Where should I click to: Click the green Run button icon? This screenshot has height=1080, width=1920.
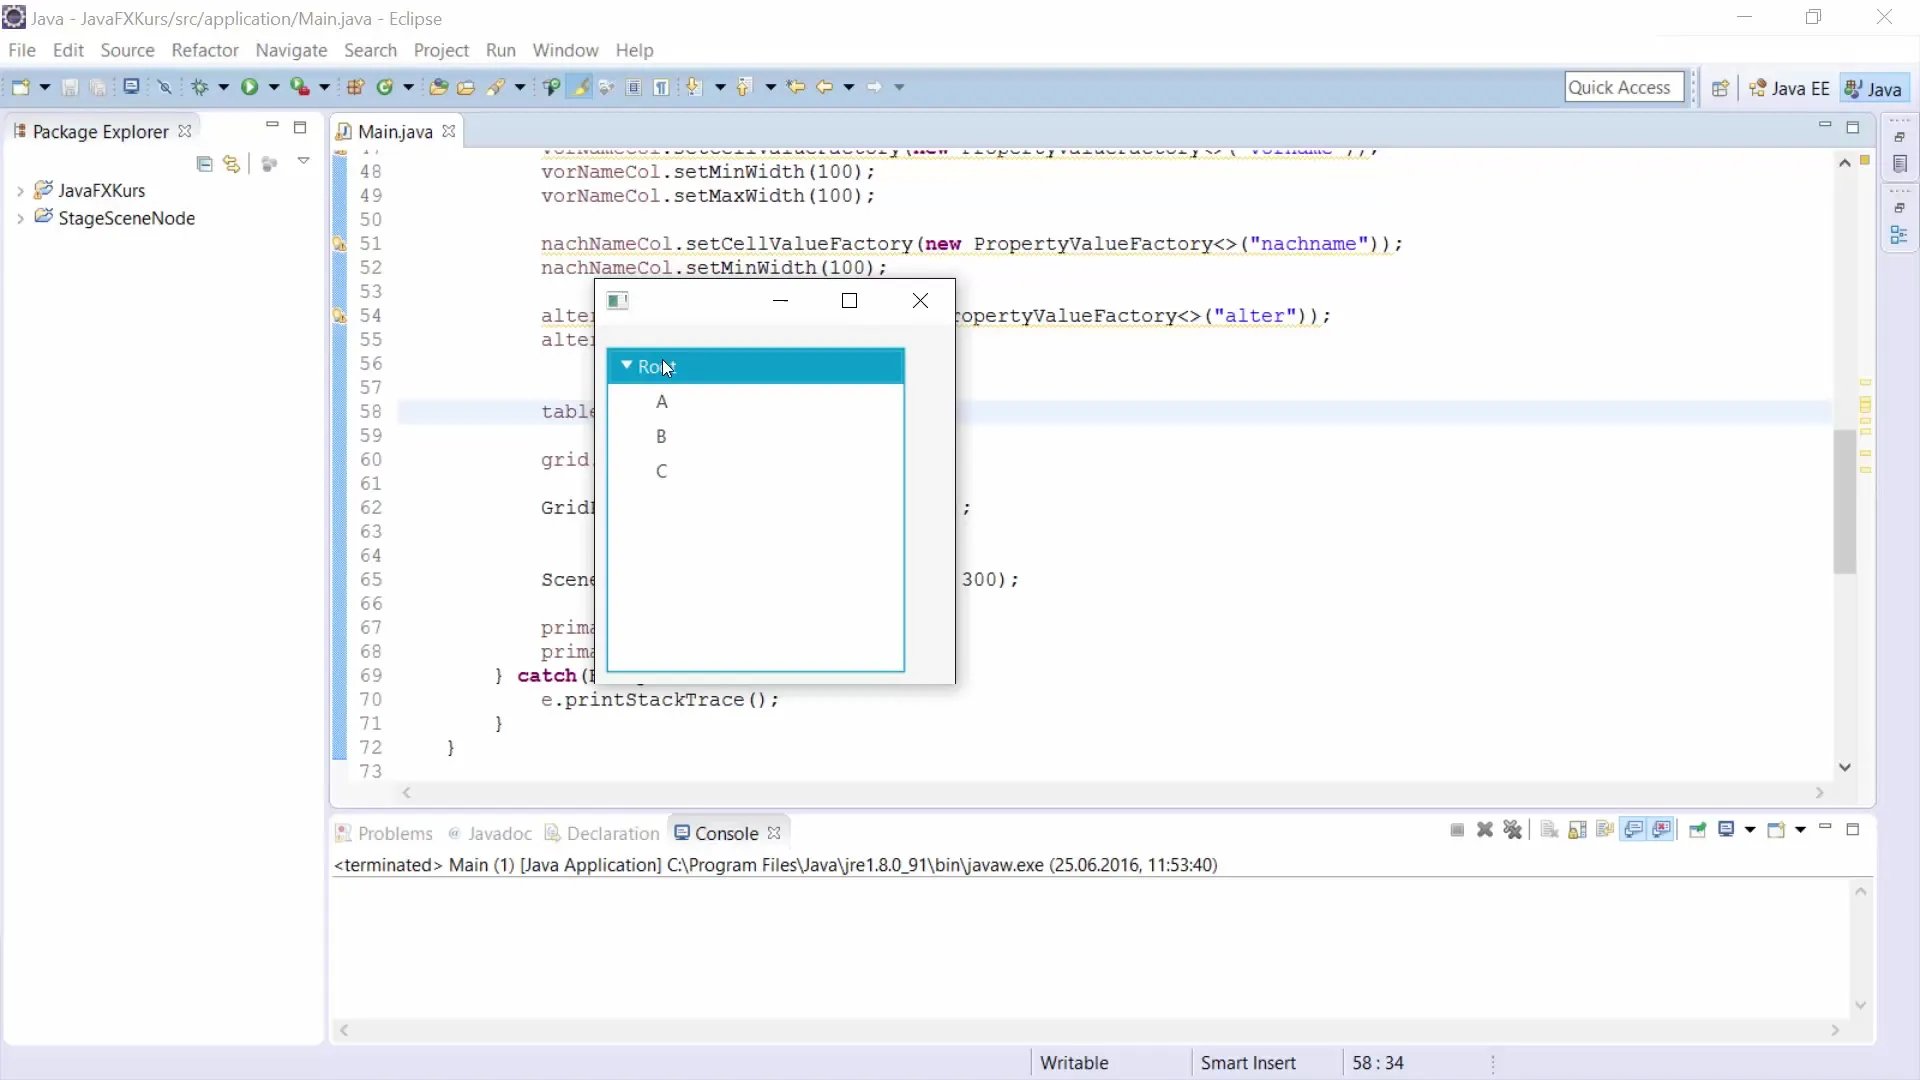[x=249, y=87]
